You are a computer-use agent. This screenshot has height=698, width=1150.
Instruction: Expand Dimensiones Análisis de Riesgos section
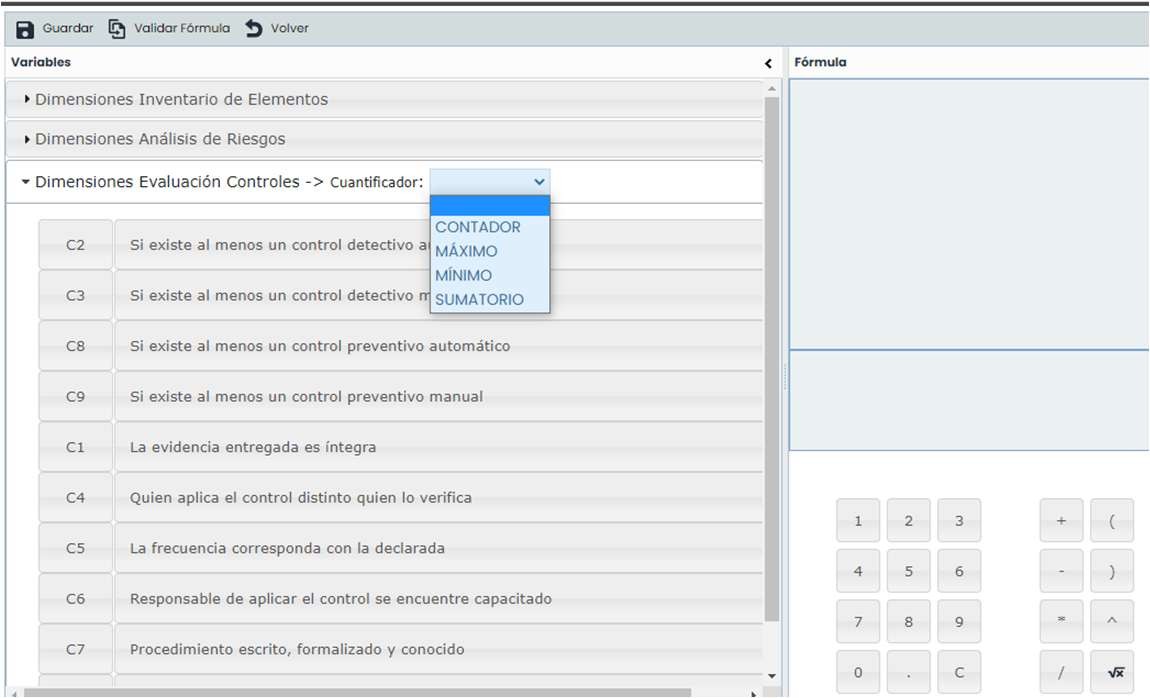point(160,139)
